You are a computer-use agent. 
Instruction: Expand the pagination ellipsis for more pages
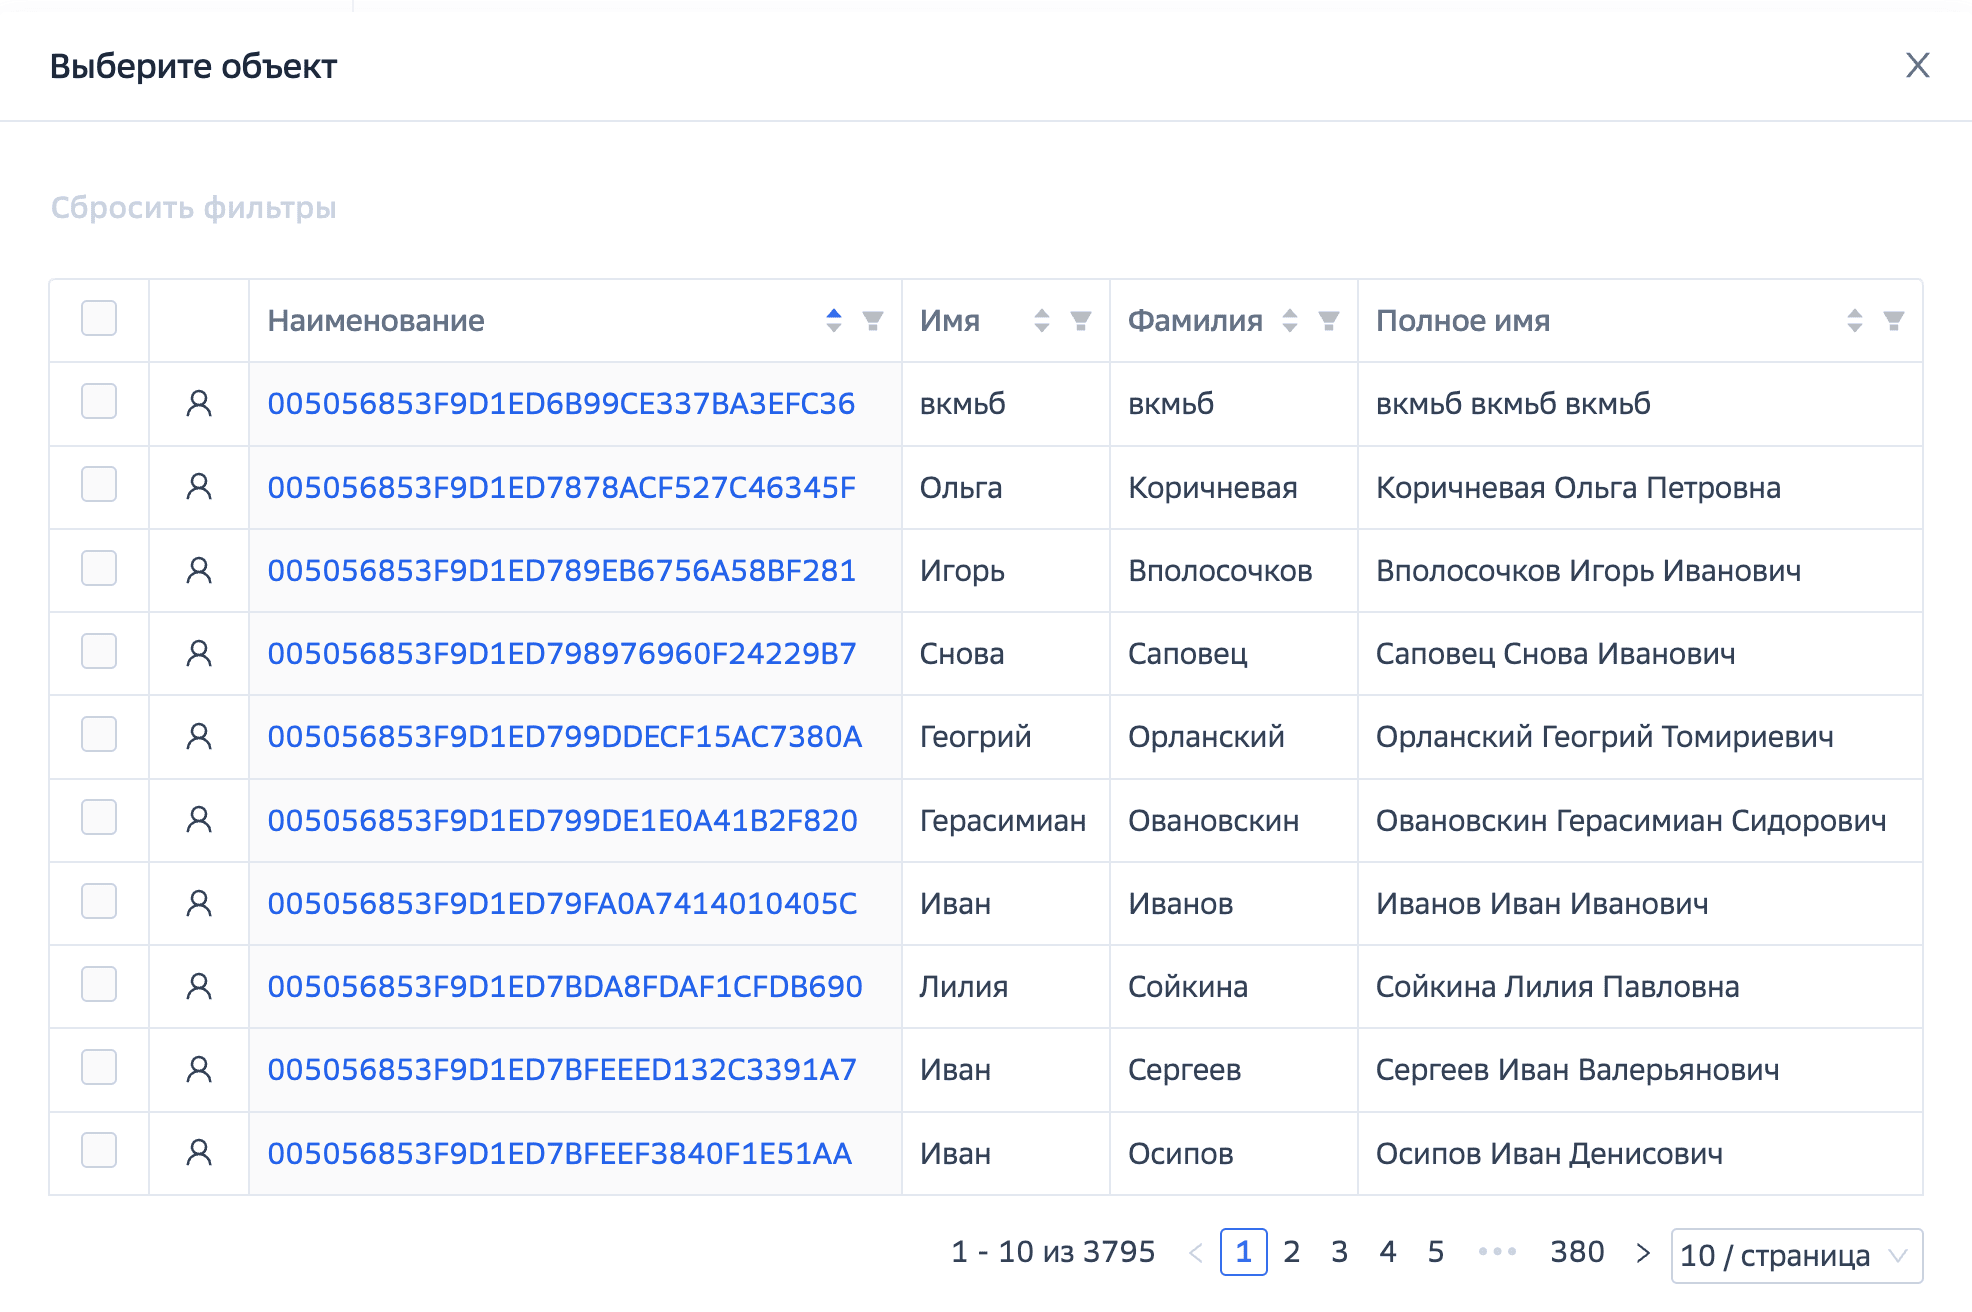point(1497,1252)
